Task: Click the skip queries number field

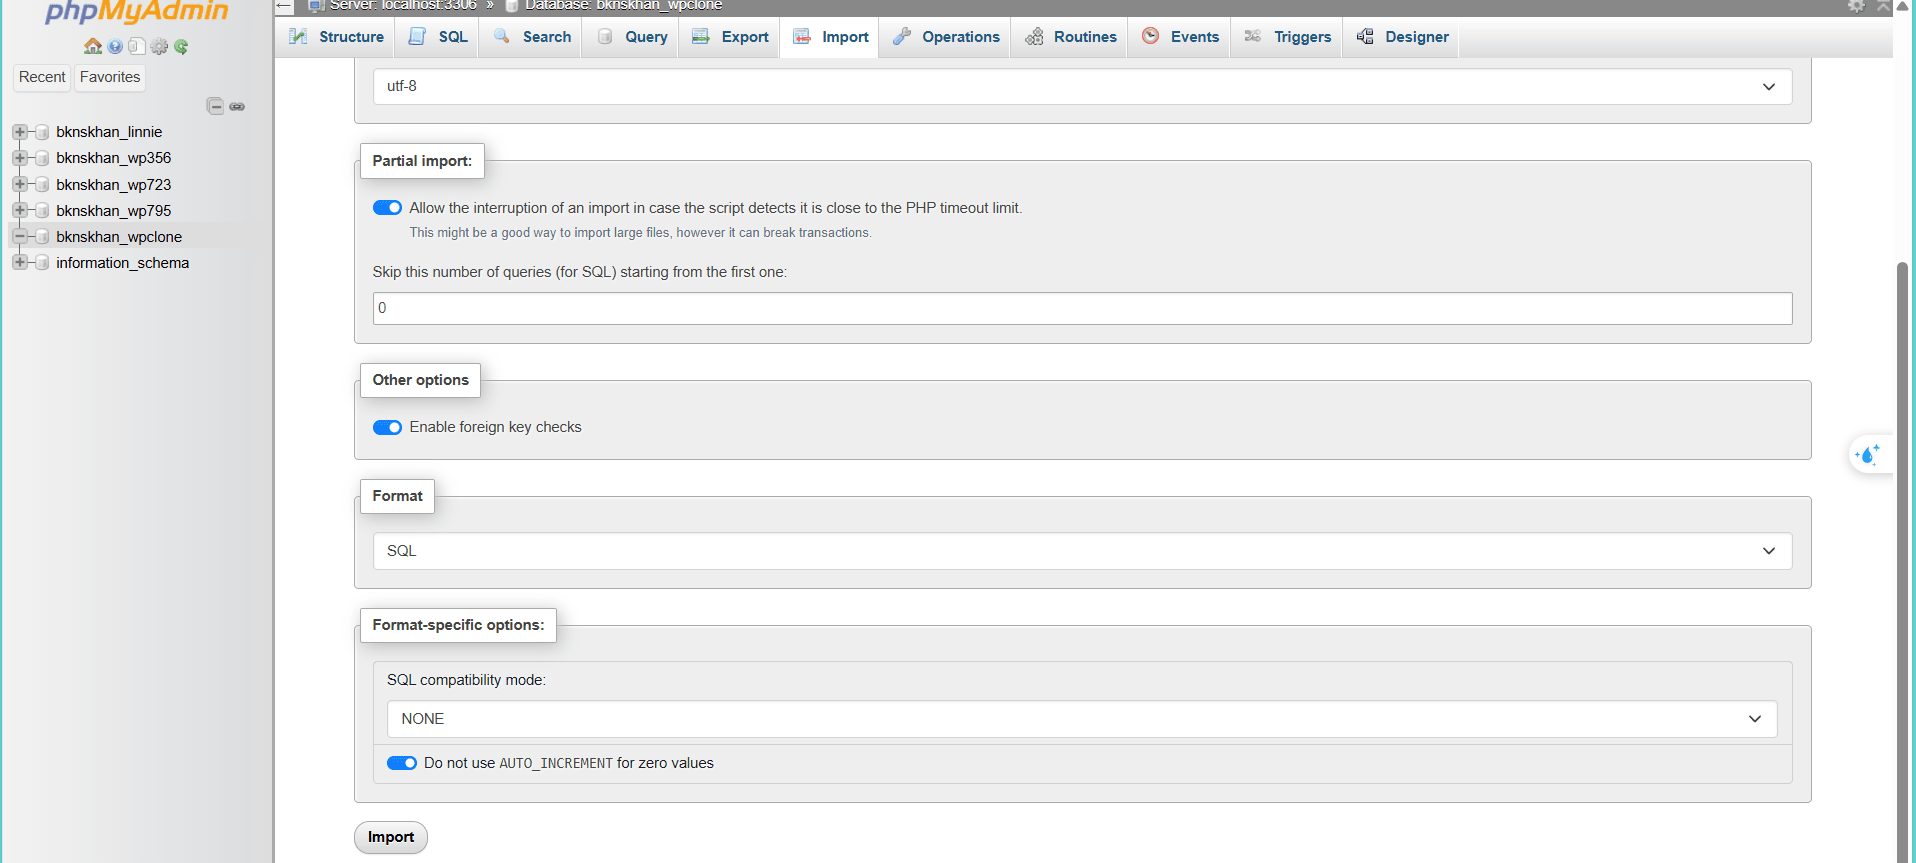Action: 1082,308
